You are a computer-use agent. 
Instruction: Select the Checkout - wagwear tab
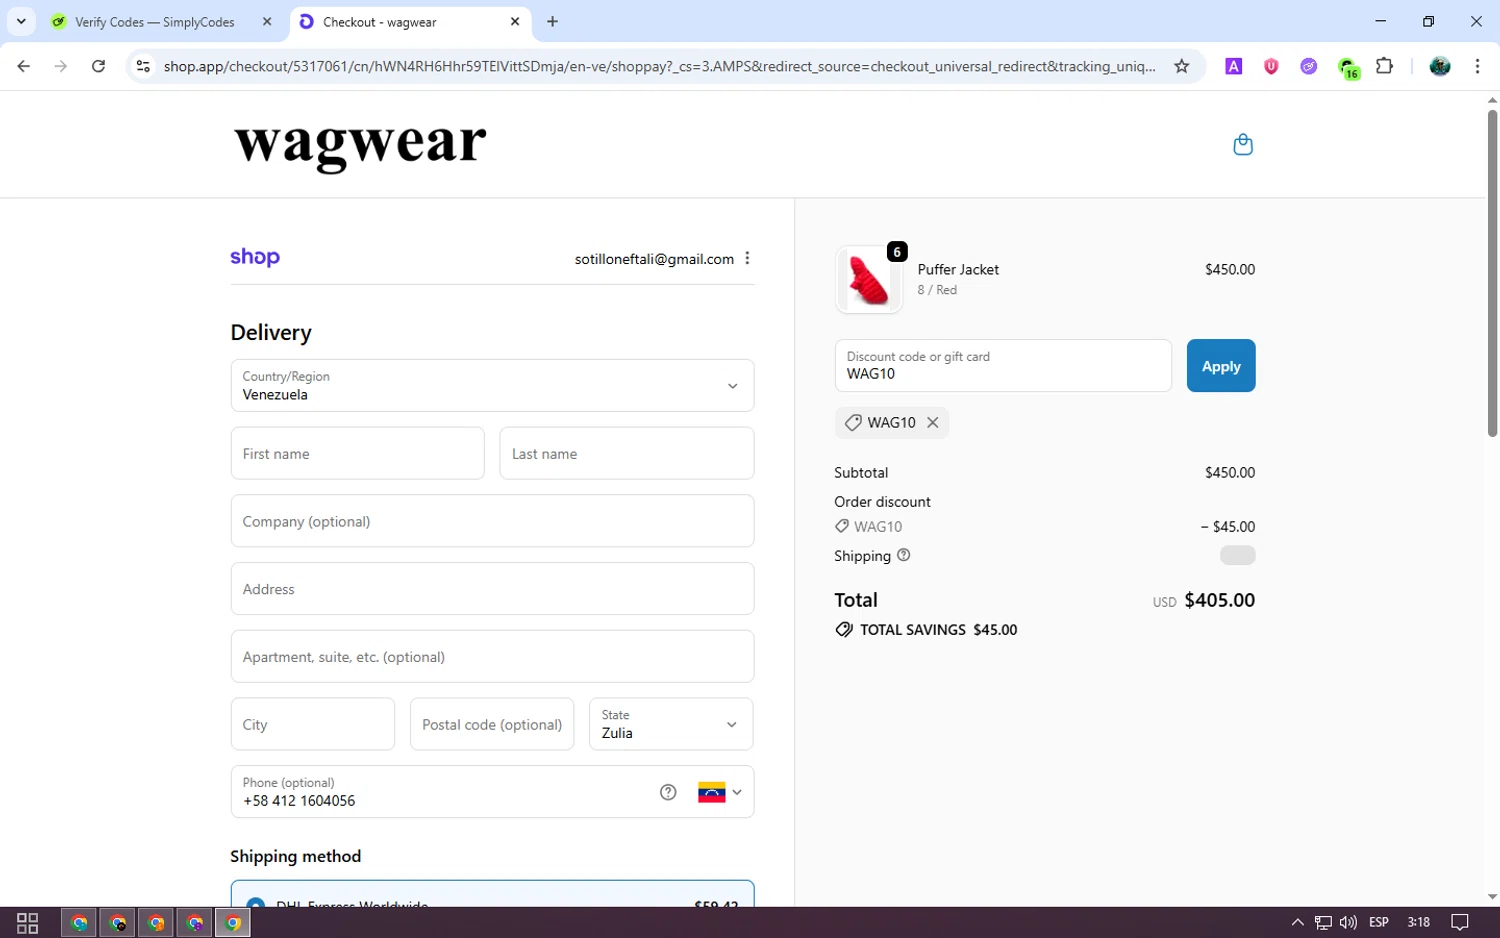coord(410,21)
